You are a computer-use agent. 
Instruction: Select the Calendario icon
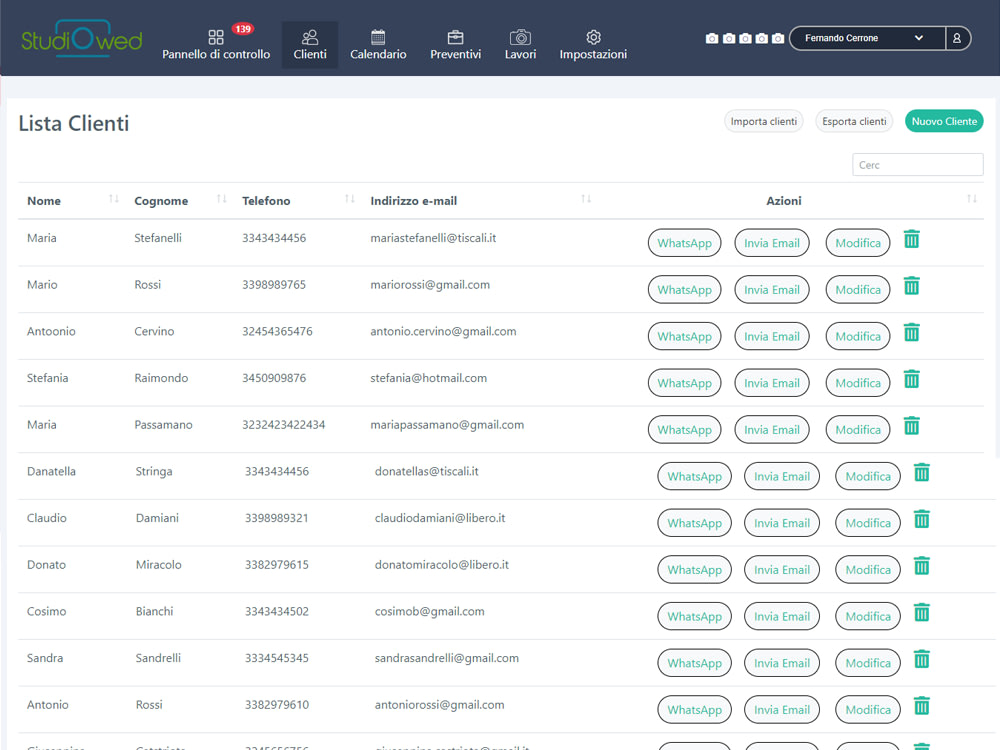click(378, 37)
